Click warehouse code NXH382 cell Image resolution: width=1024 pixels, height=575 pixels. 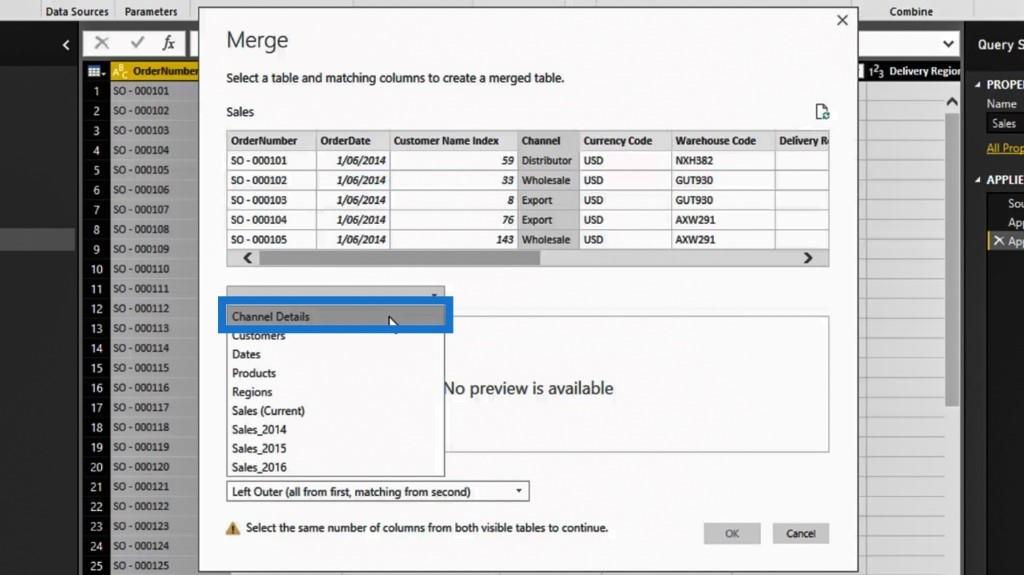pos(723,160)
